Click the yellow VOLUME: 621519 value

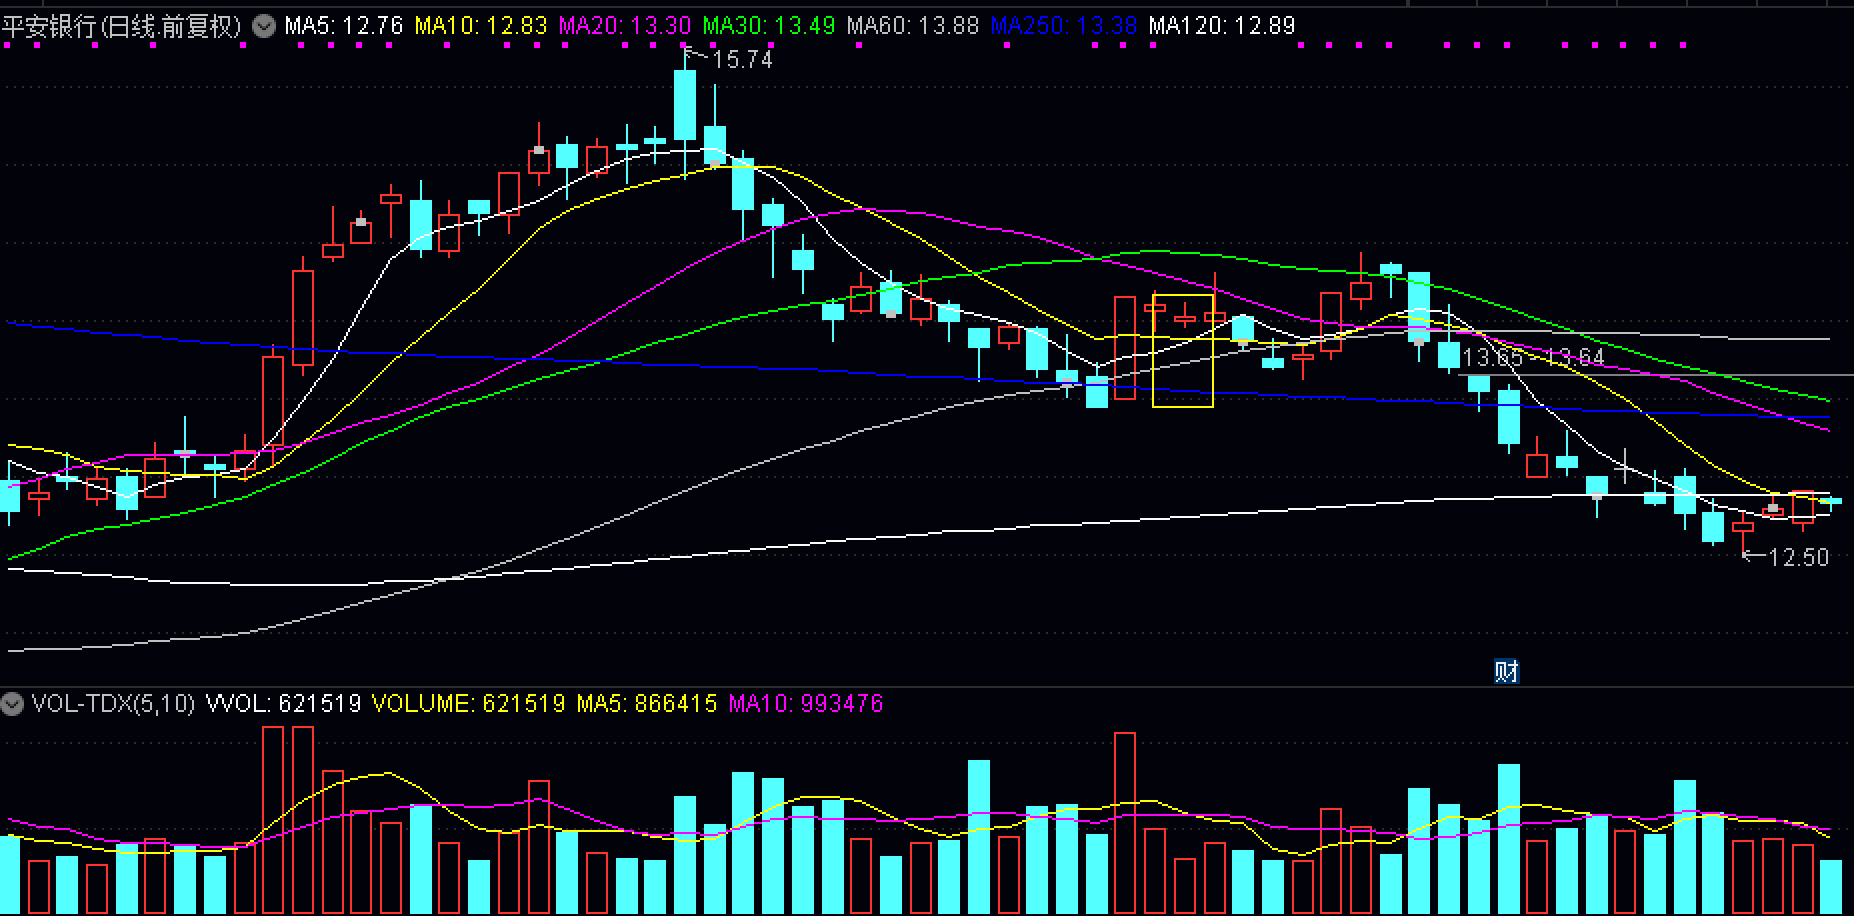tap(469, 704)
